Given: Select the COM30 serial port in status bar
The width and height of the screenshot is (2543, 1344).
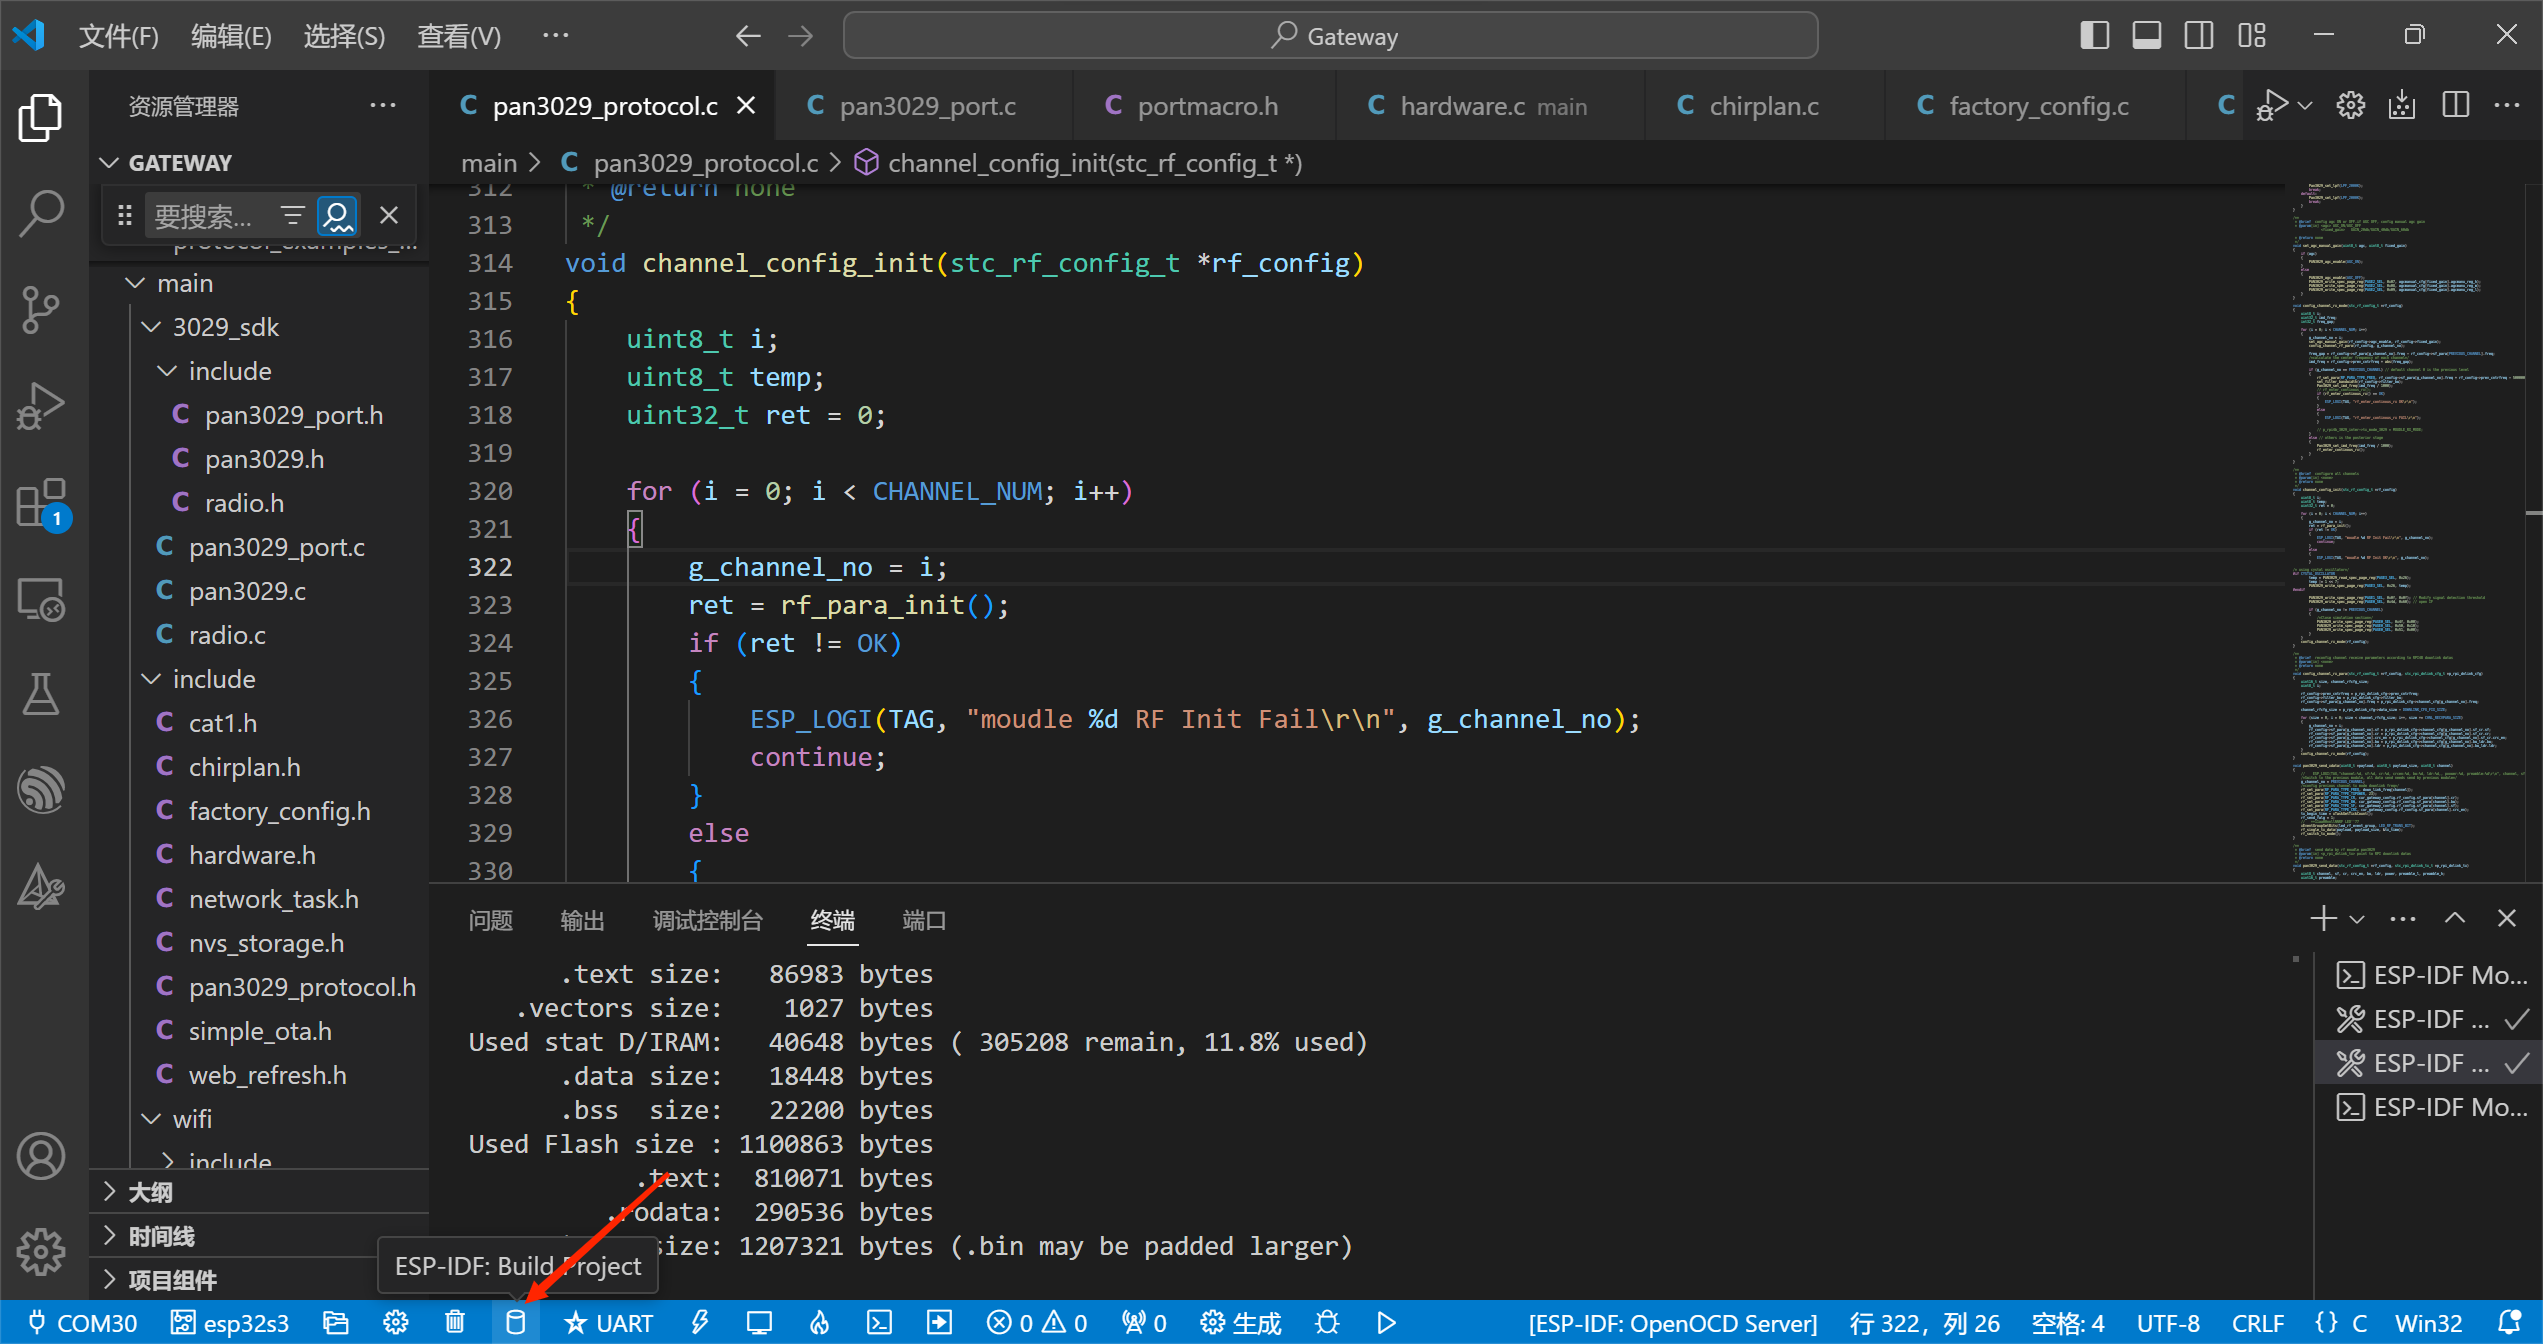Looking at the screenshot, I should pos(82,1323).
